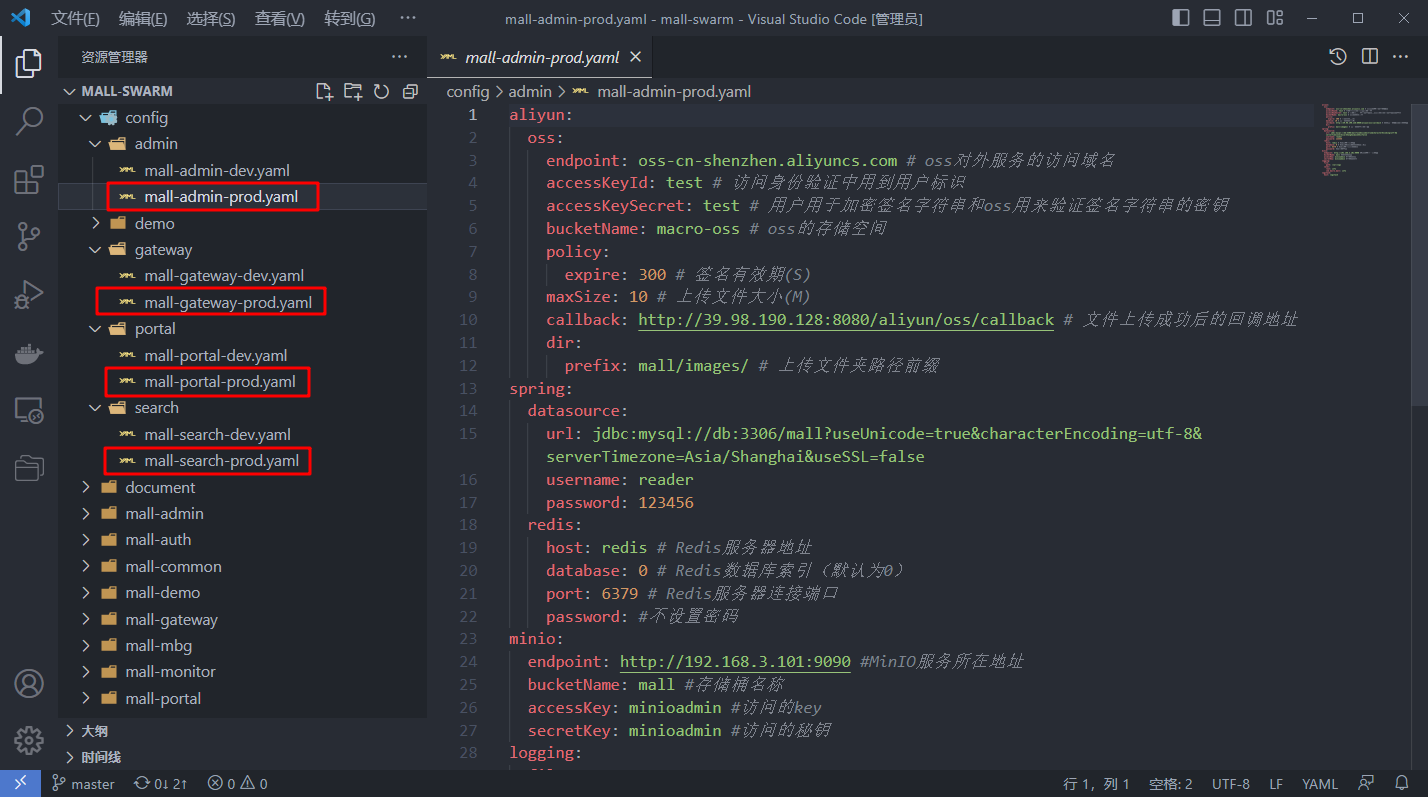Open the overflow menu ellipsis in menu bar

pyautogui.click(x=408, y=18)
